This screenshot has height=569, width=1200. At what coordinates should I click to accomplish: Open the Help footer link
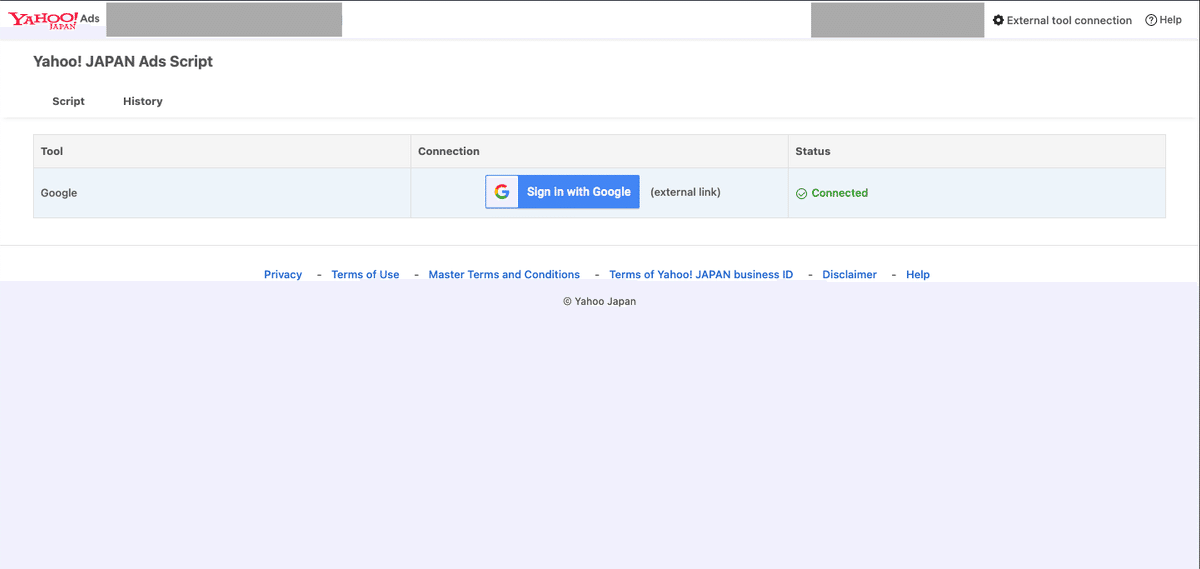tap(918, 275)
